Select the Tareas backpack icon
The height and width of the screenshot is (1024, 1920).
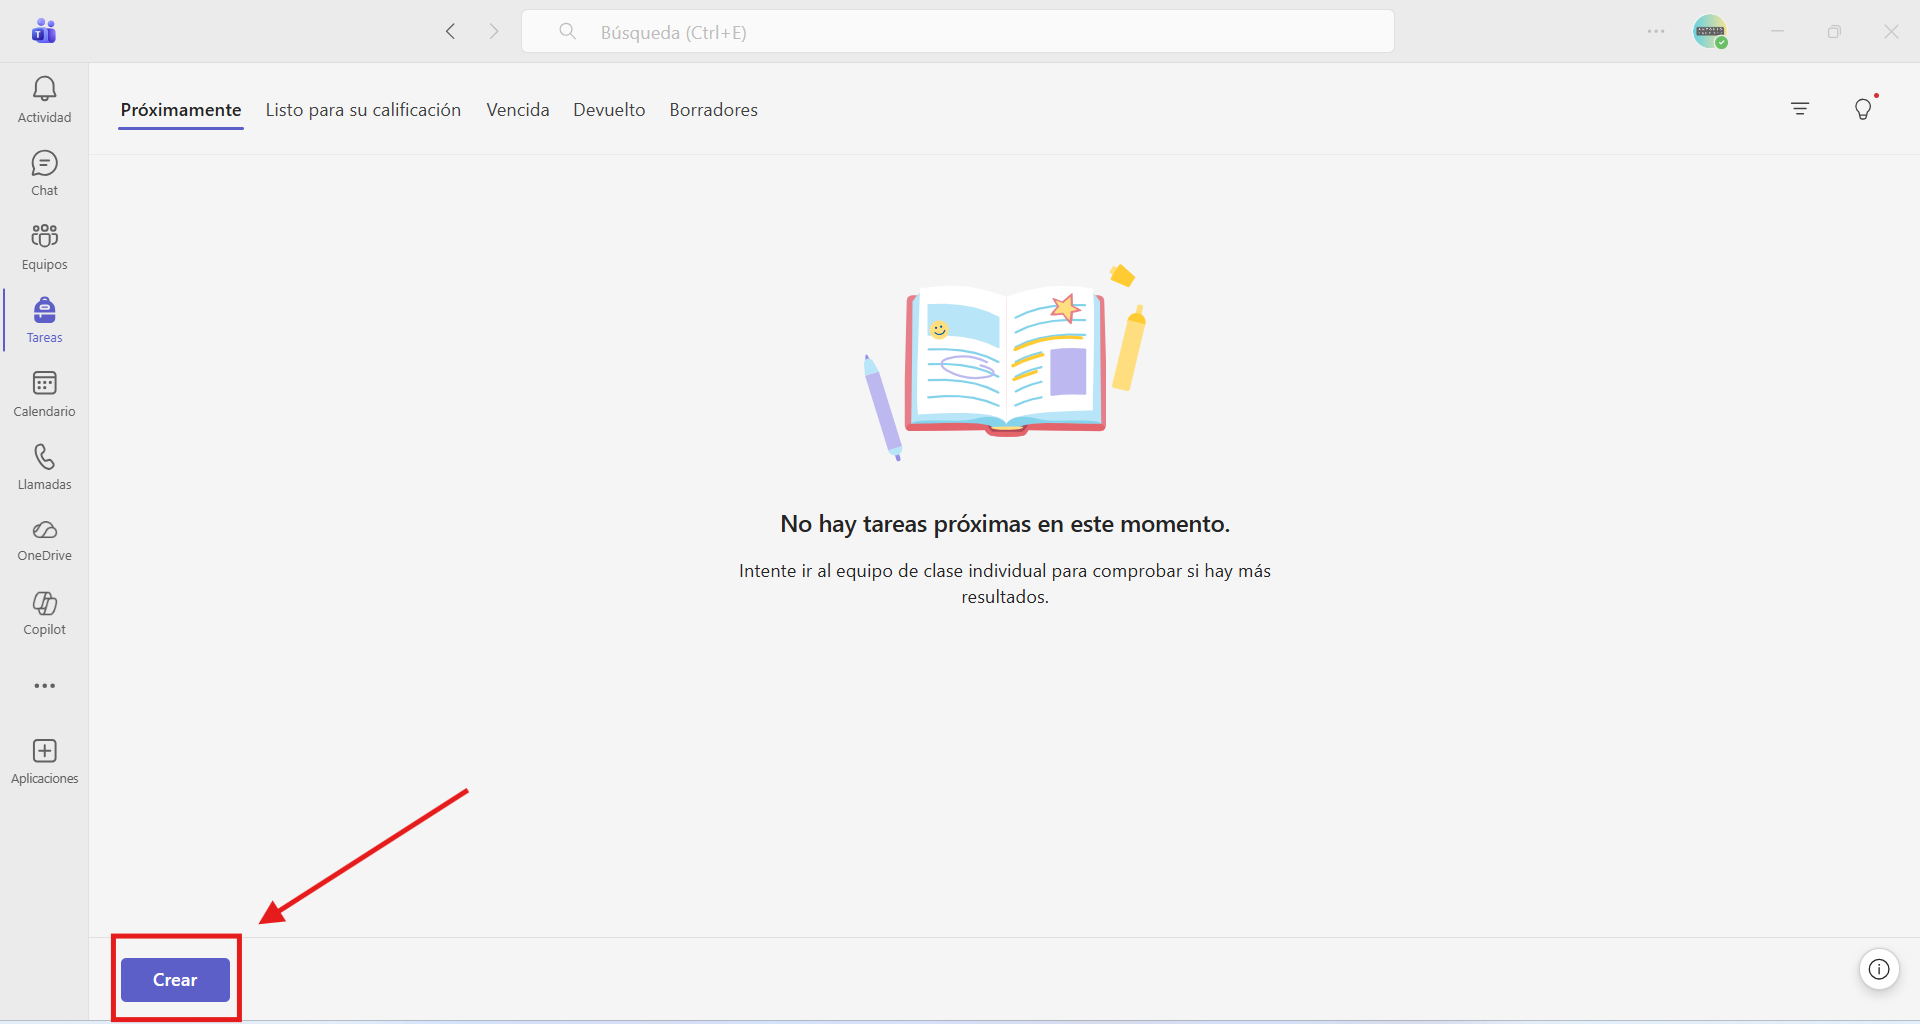tap(44, 310)
